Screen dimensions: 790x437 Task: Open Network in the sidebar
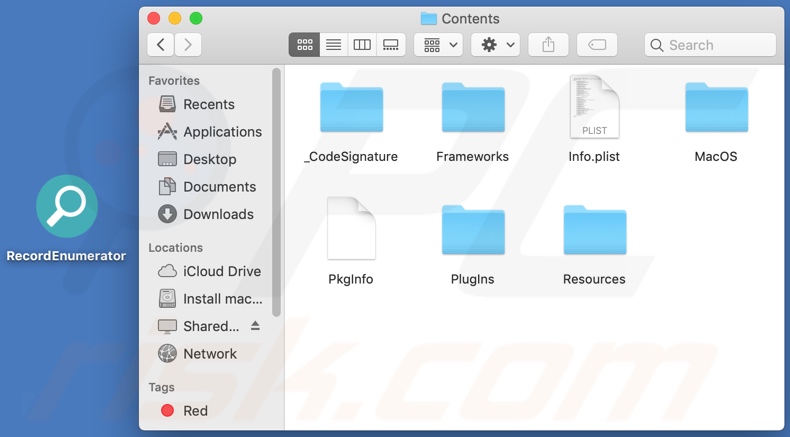click(210, 354)
